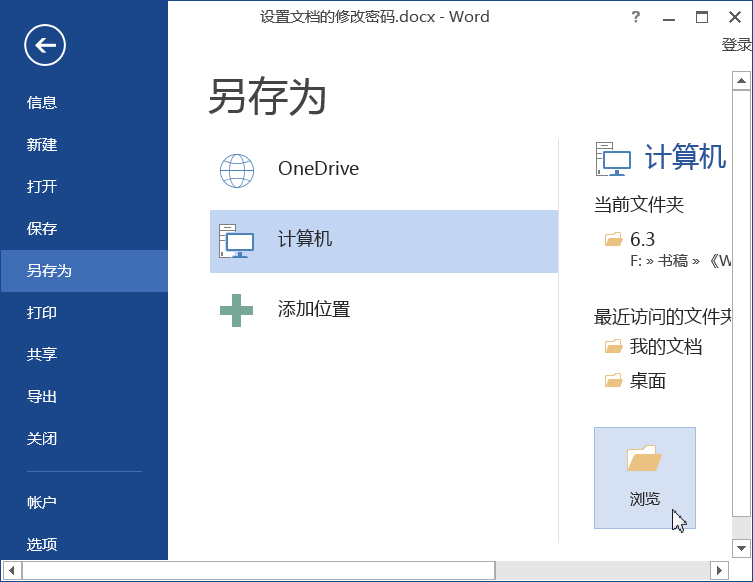The width and height of the screenshot is (753, 582).
Task: Click the vertical scrollbar down arrow
Action: coord(741,548)
